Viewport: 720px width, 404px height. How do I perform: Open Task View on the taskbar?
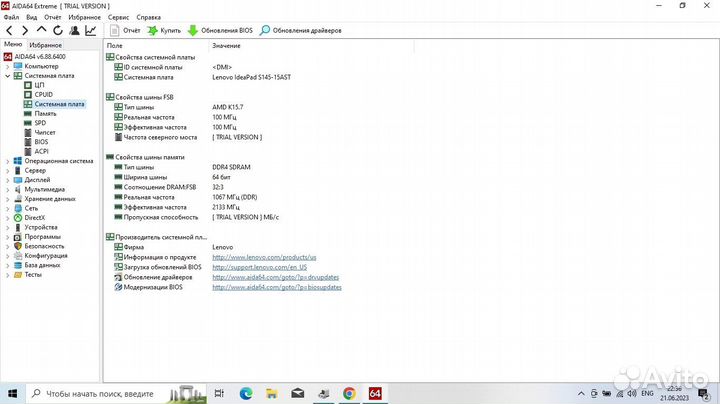219,393
